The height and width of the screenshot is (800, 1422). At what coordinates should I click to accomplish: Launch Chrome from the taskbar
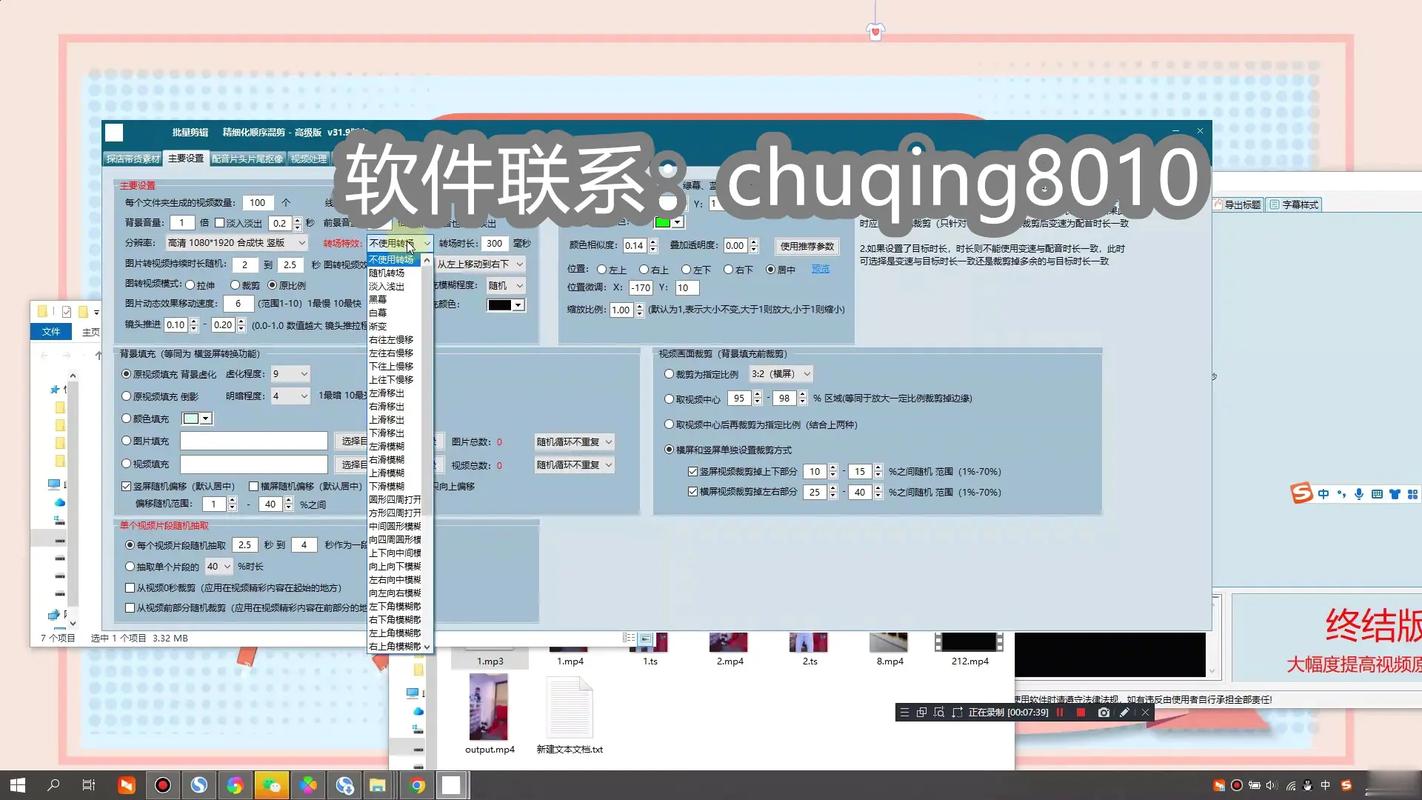click(x=417, y=785)
